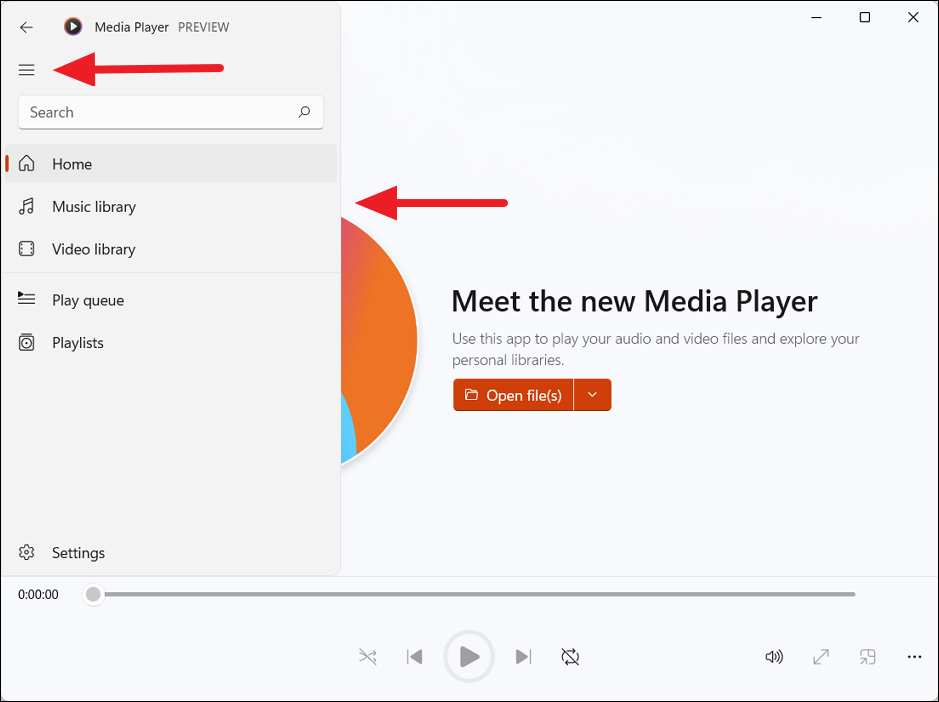Toggle shuffle playback
This screenshot has width=939, height=702.
coord(368,656)
